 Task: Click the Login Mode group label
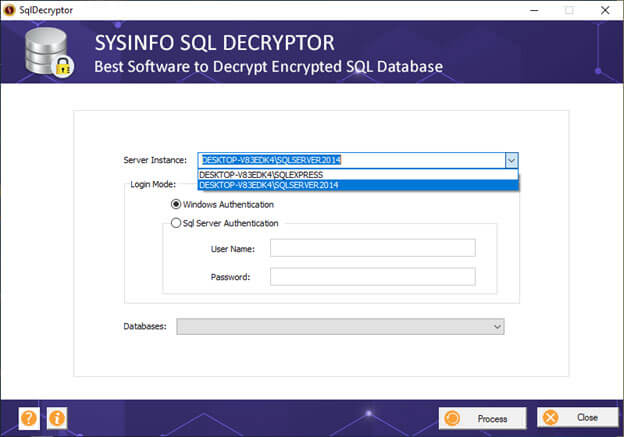tap(153, 184)
